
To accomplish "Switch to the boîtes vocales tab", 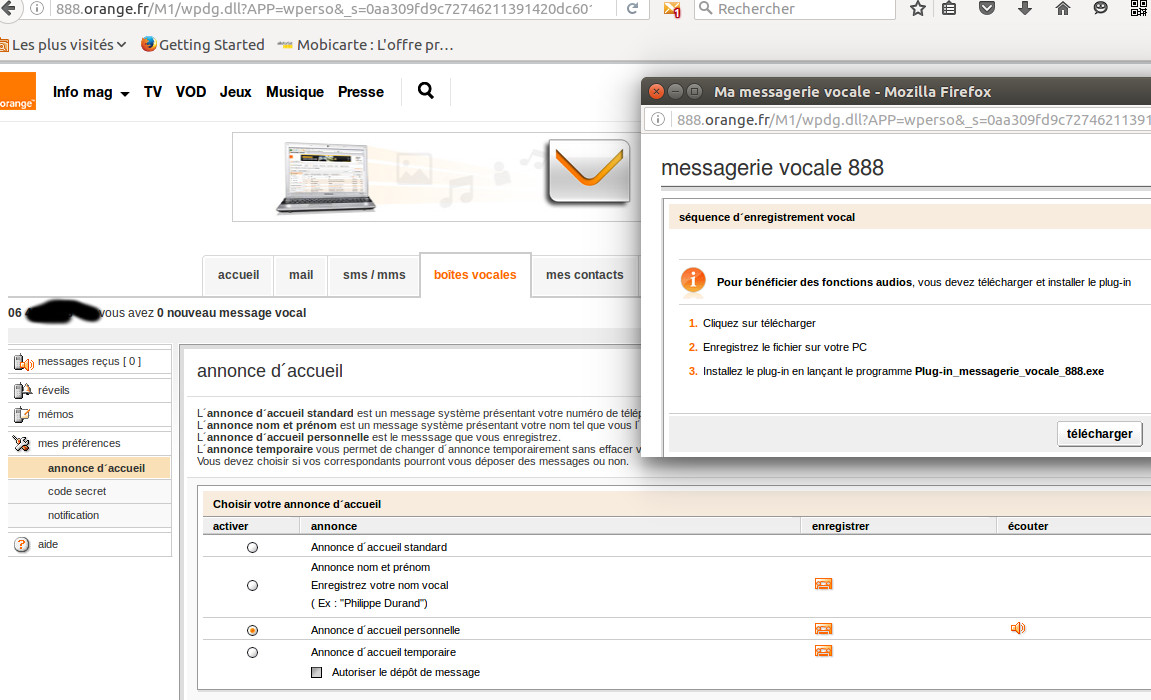I will [475, 275].
